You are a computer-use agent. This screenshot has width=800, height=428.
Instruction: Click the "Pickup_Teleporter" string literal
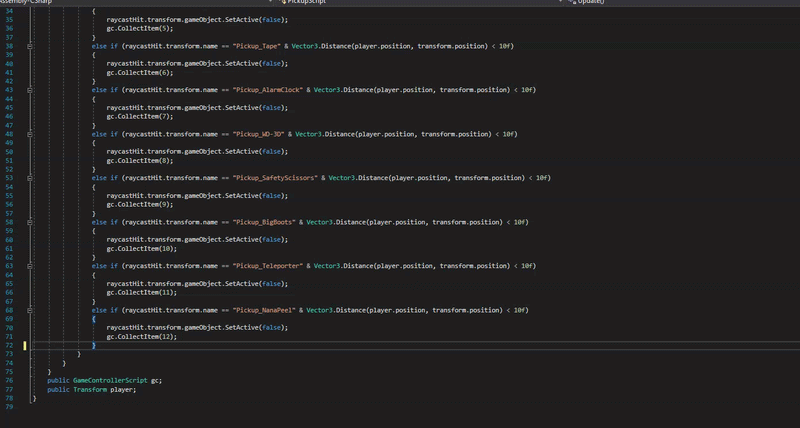pos(268,266)
